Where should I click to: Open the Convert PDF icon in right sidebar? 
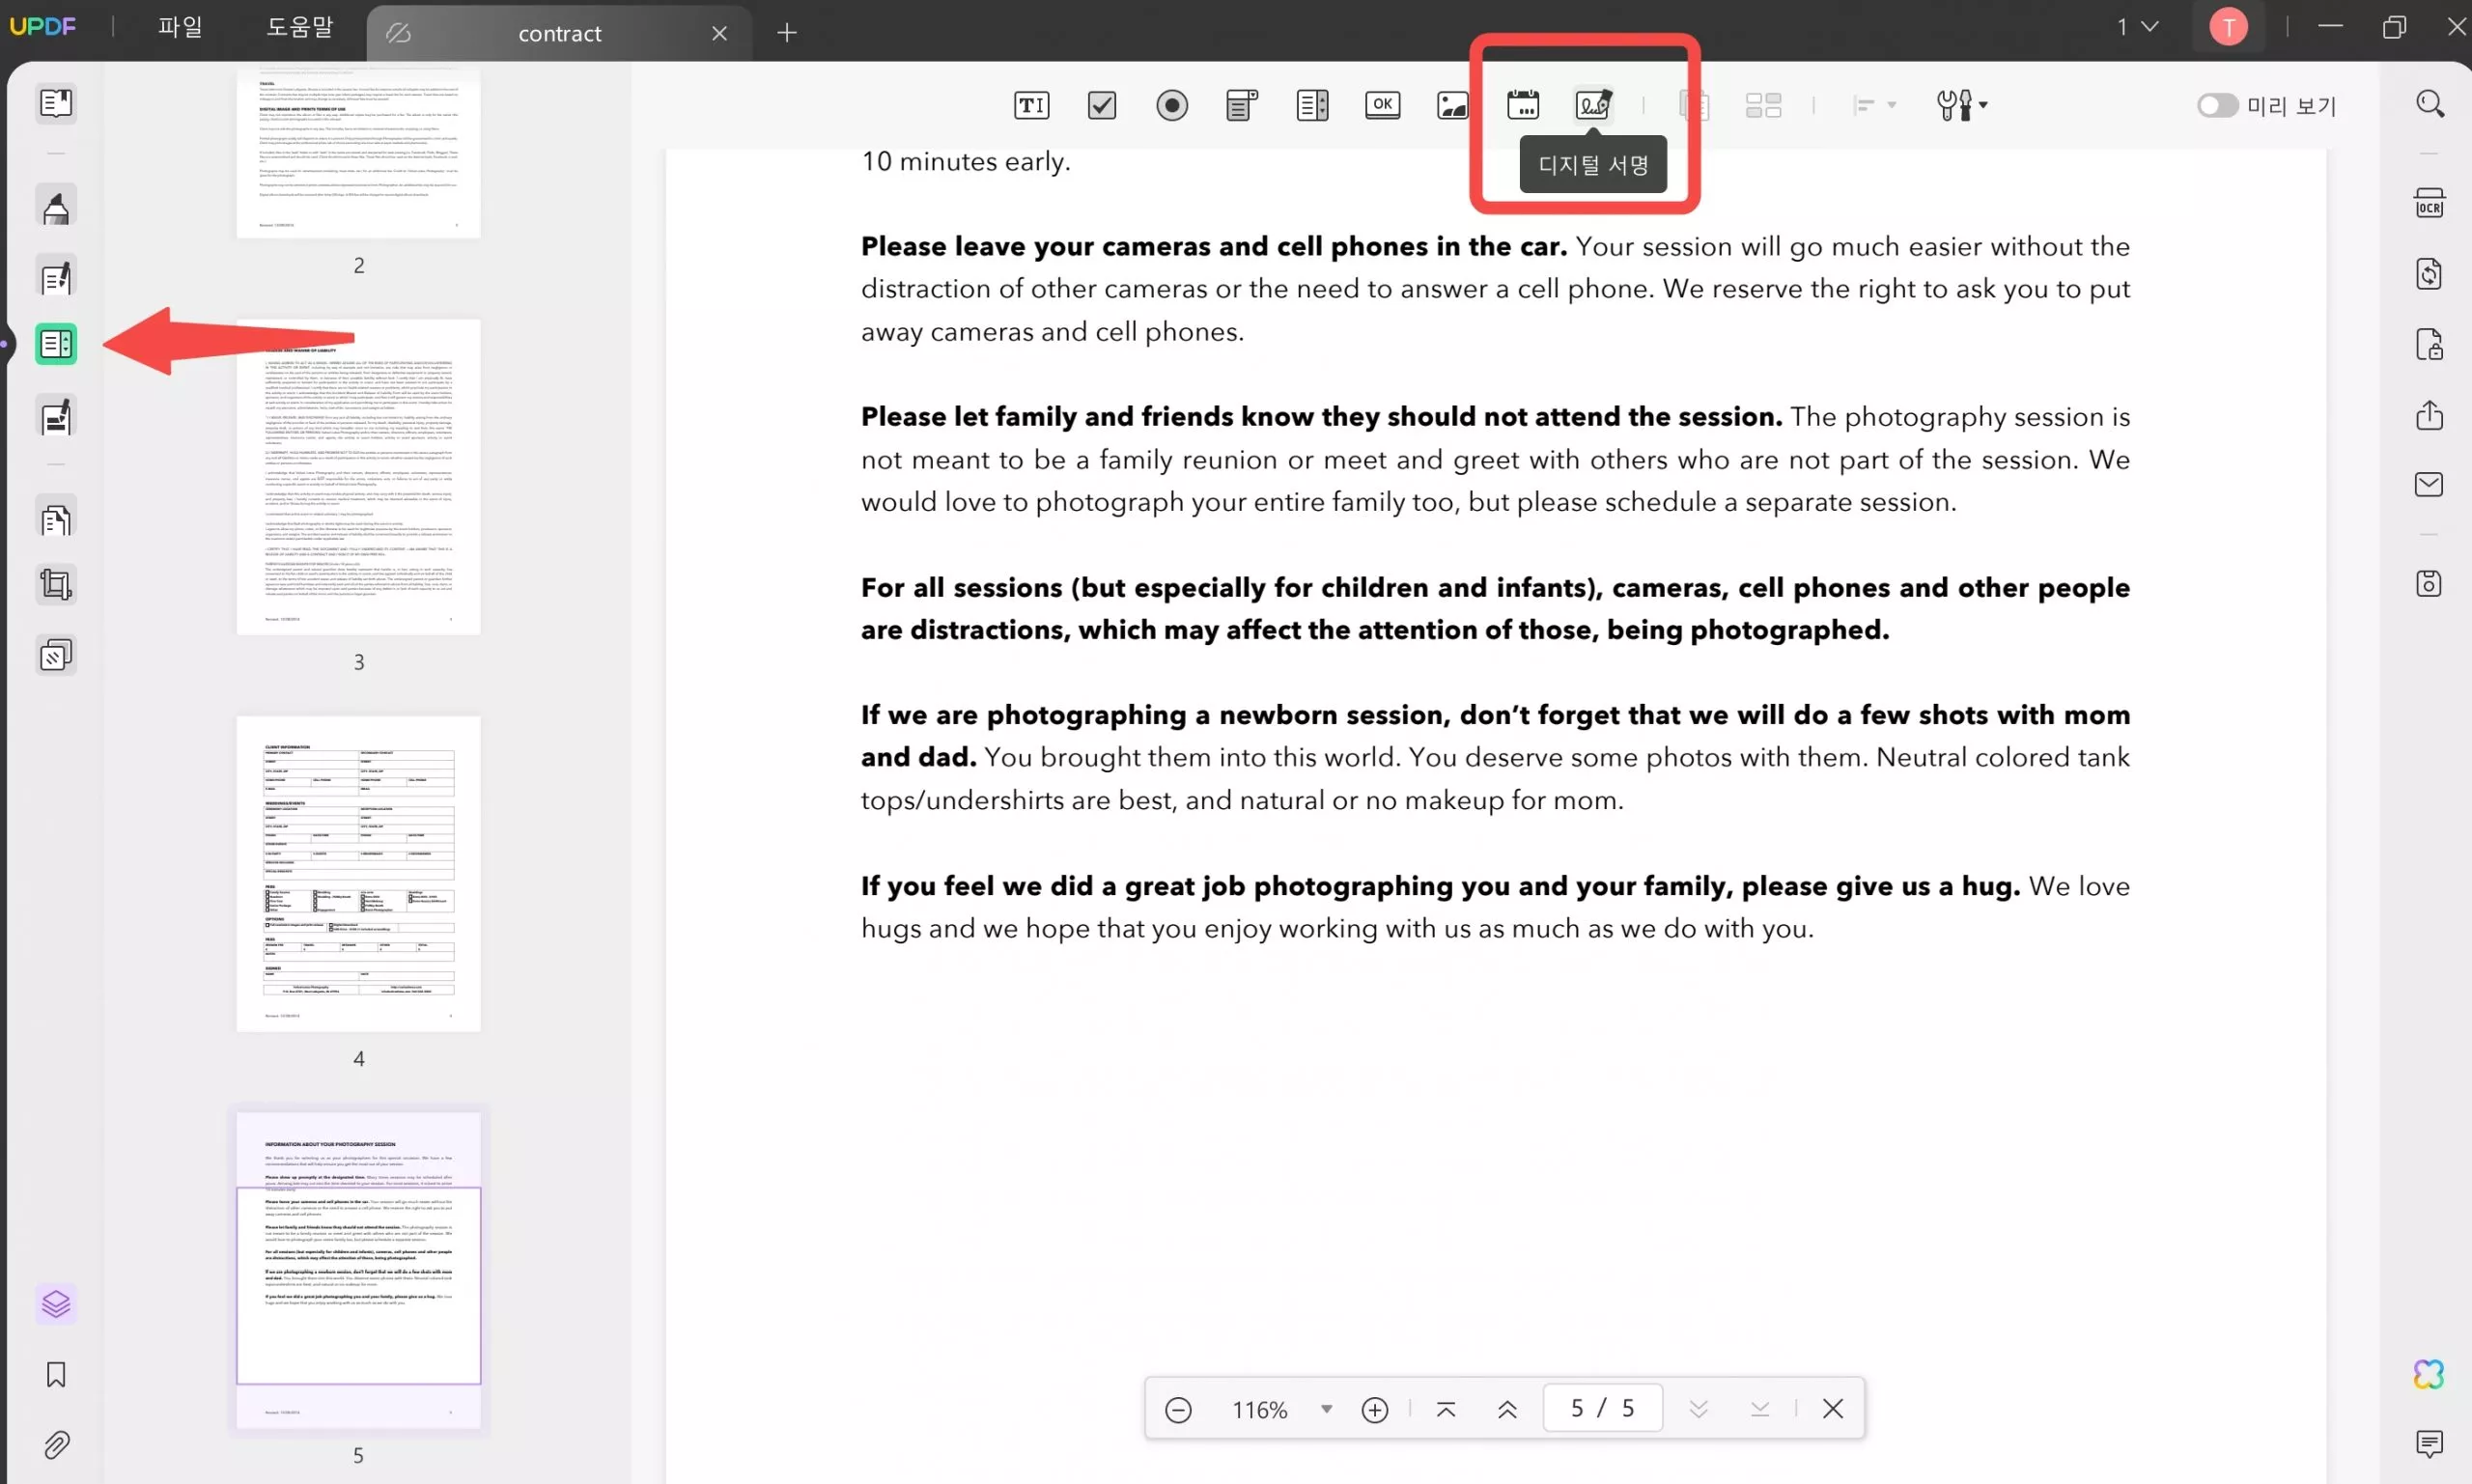coord(2429,273)
